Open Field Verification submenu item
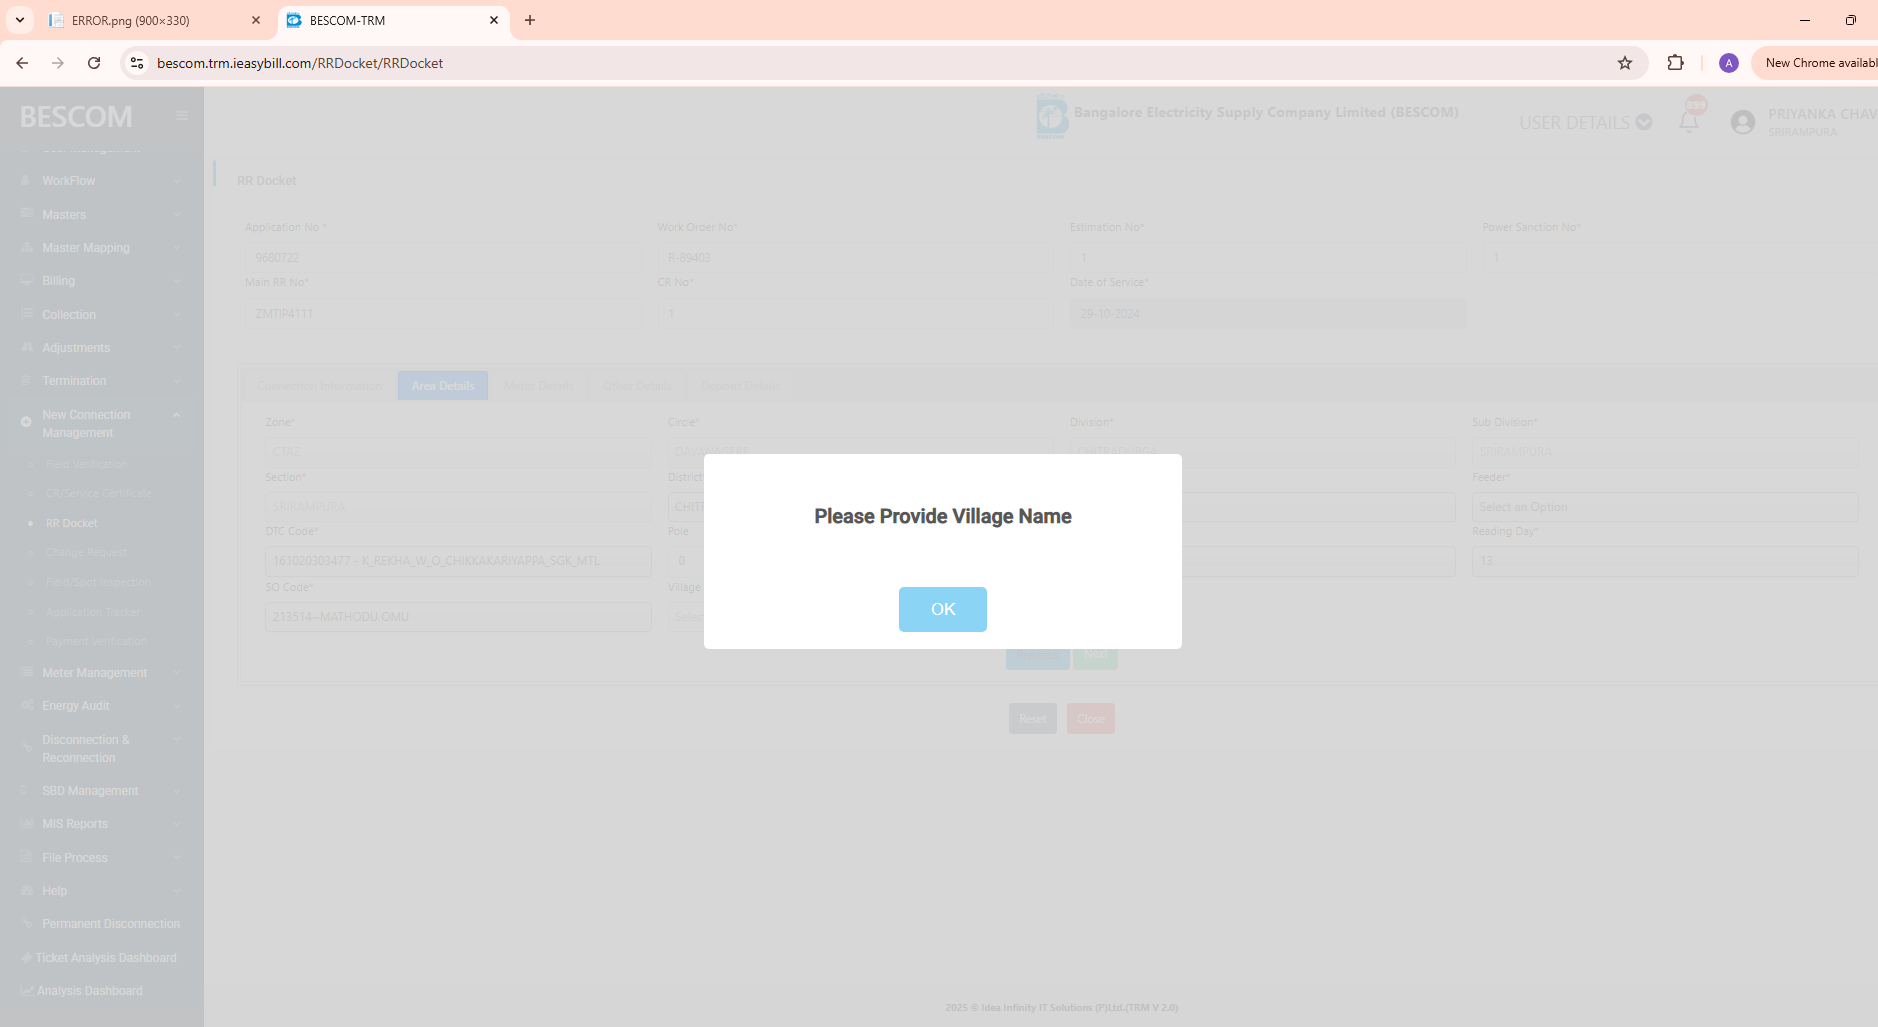Viewport: 1878px width, 1027px height. [86, 464]
